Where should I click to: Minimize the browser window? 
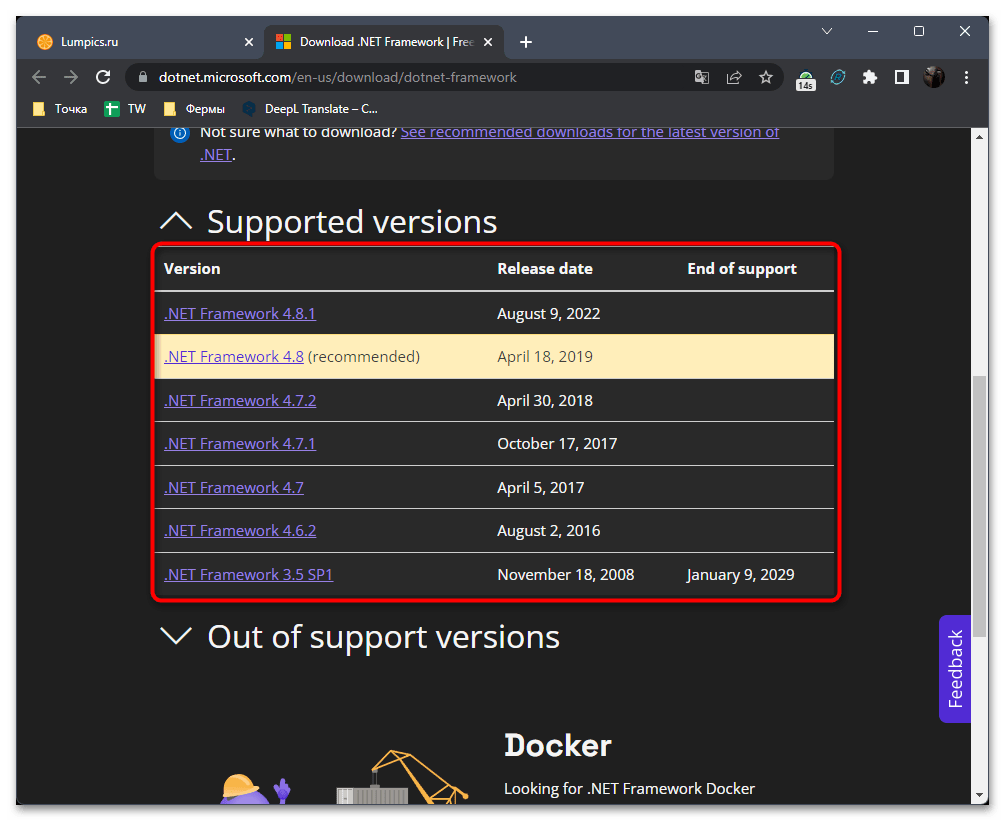(x=873, y=31)
